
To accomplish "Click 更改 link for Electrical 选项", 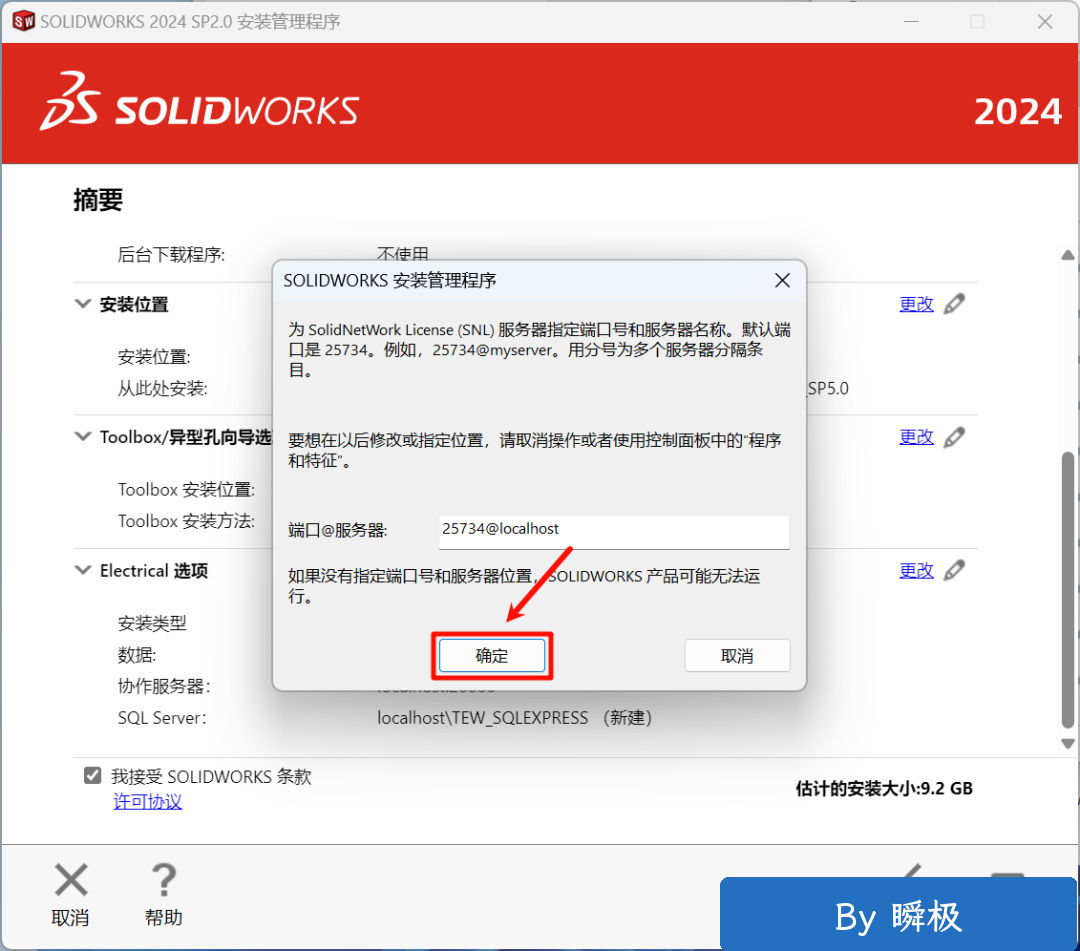I will 916,570.
